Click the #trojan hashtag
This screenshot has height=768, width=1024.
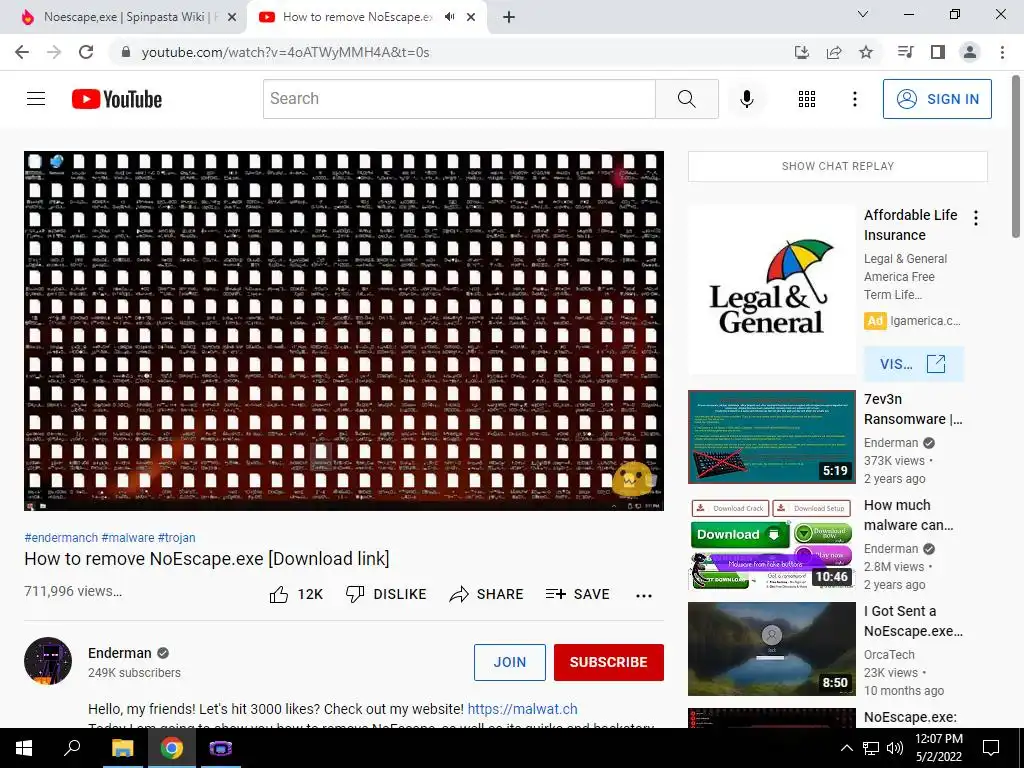[176, 537]
